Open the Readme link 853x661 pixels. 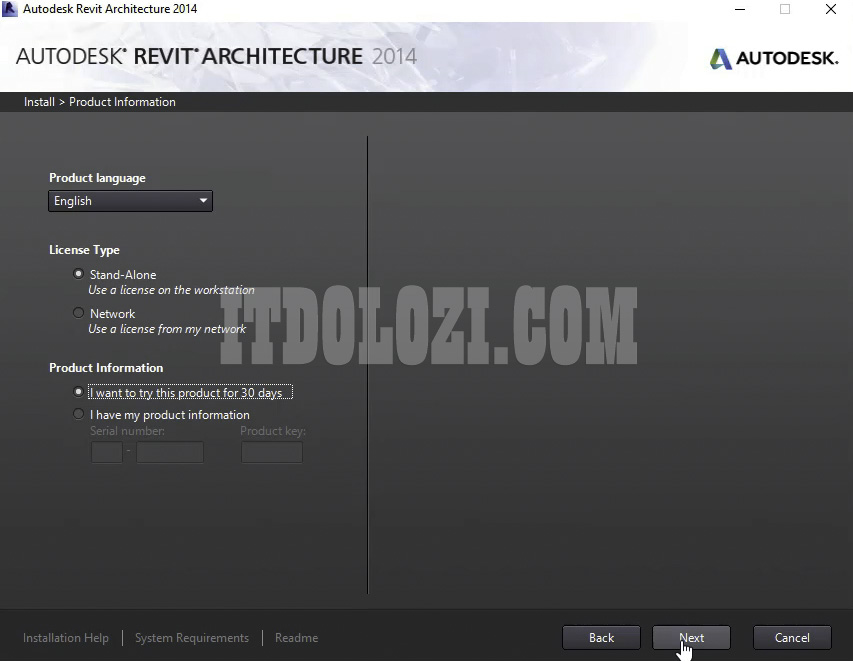click(x=296, y=638)
